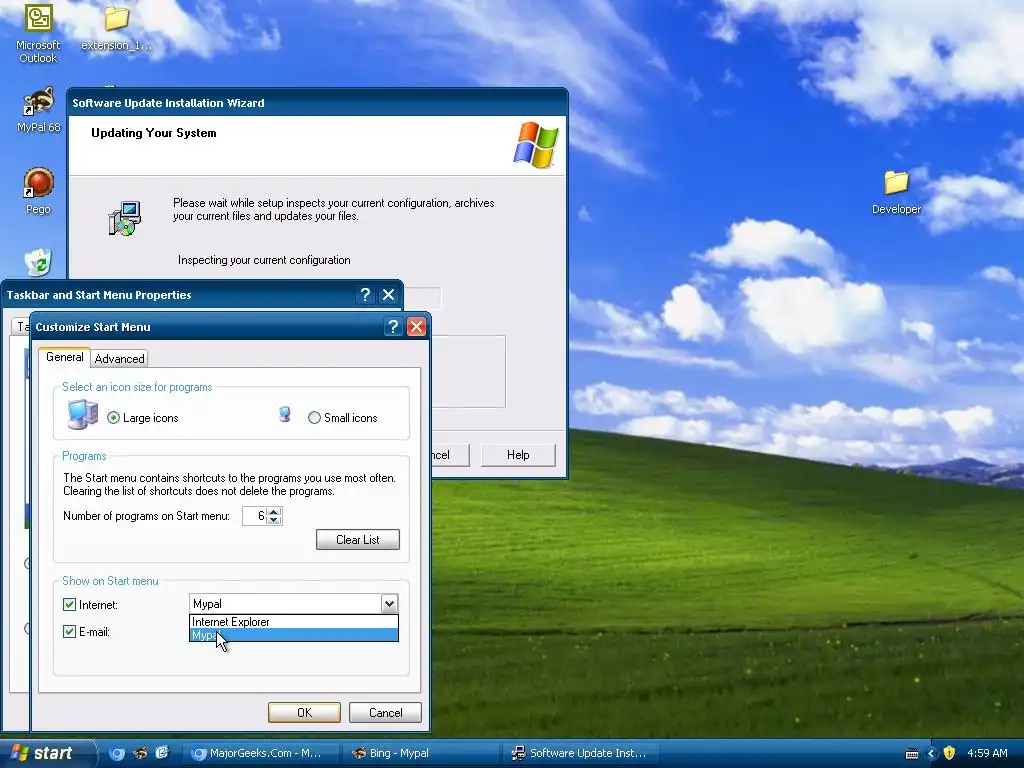Launch Chromium-style browser from Quick Launch

tap(117, 753)
